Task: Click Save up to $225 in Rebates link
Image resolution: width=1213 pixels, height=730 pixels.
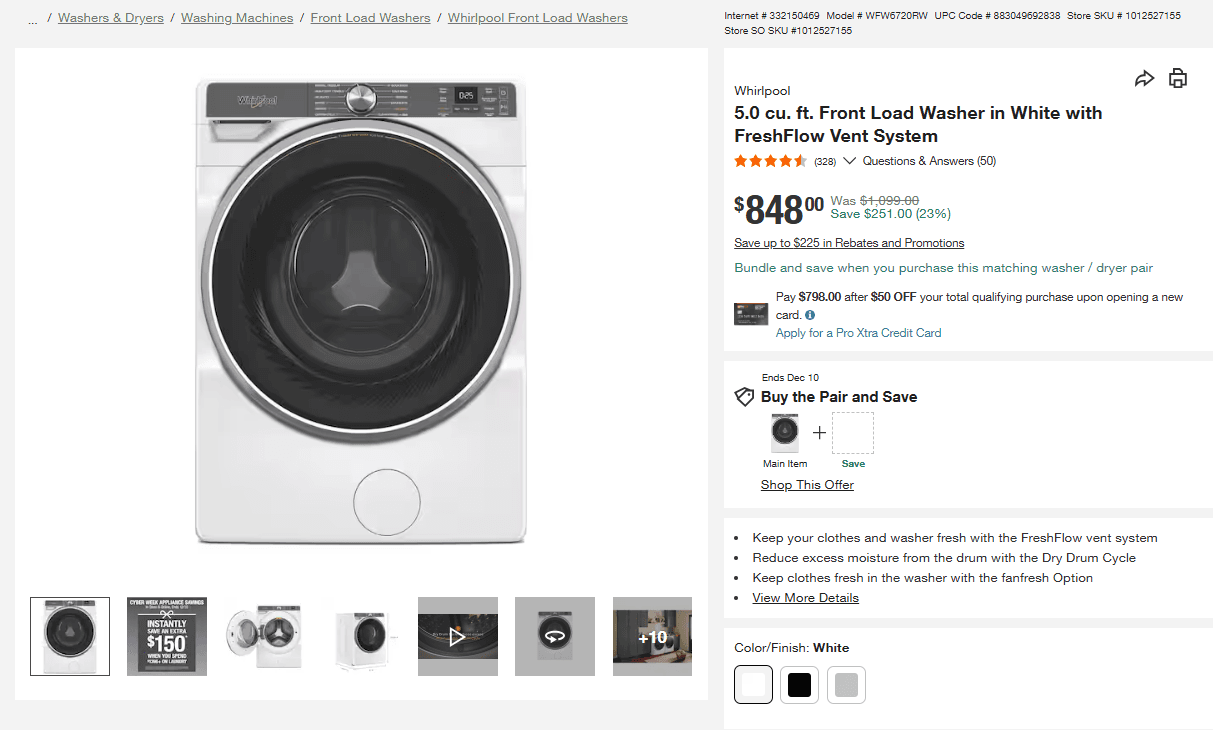Action: click(848, 242)
